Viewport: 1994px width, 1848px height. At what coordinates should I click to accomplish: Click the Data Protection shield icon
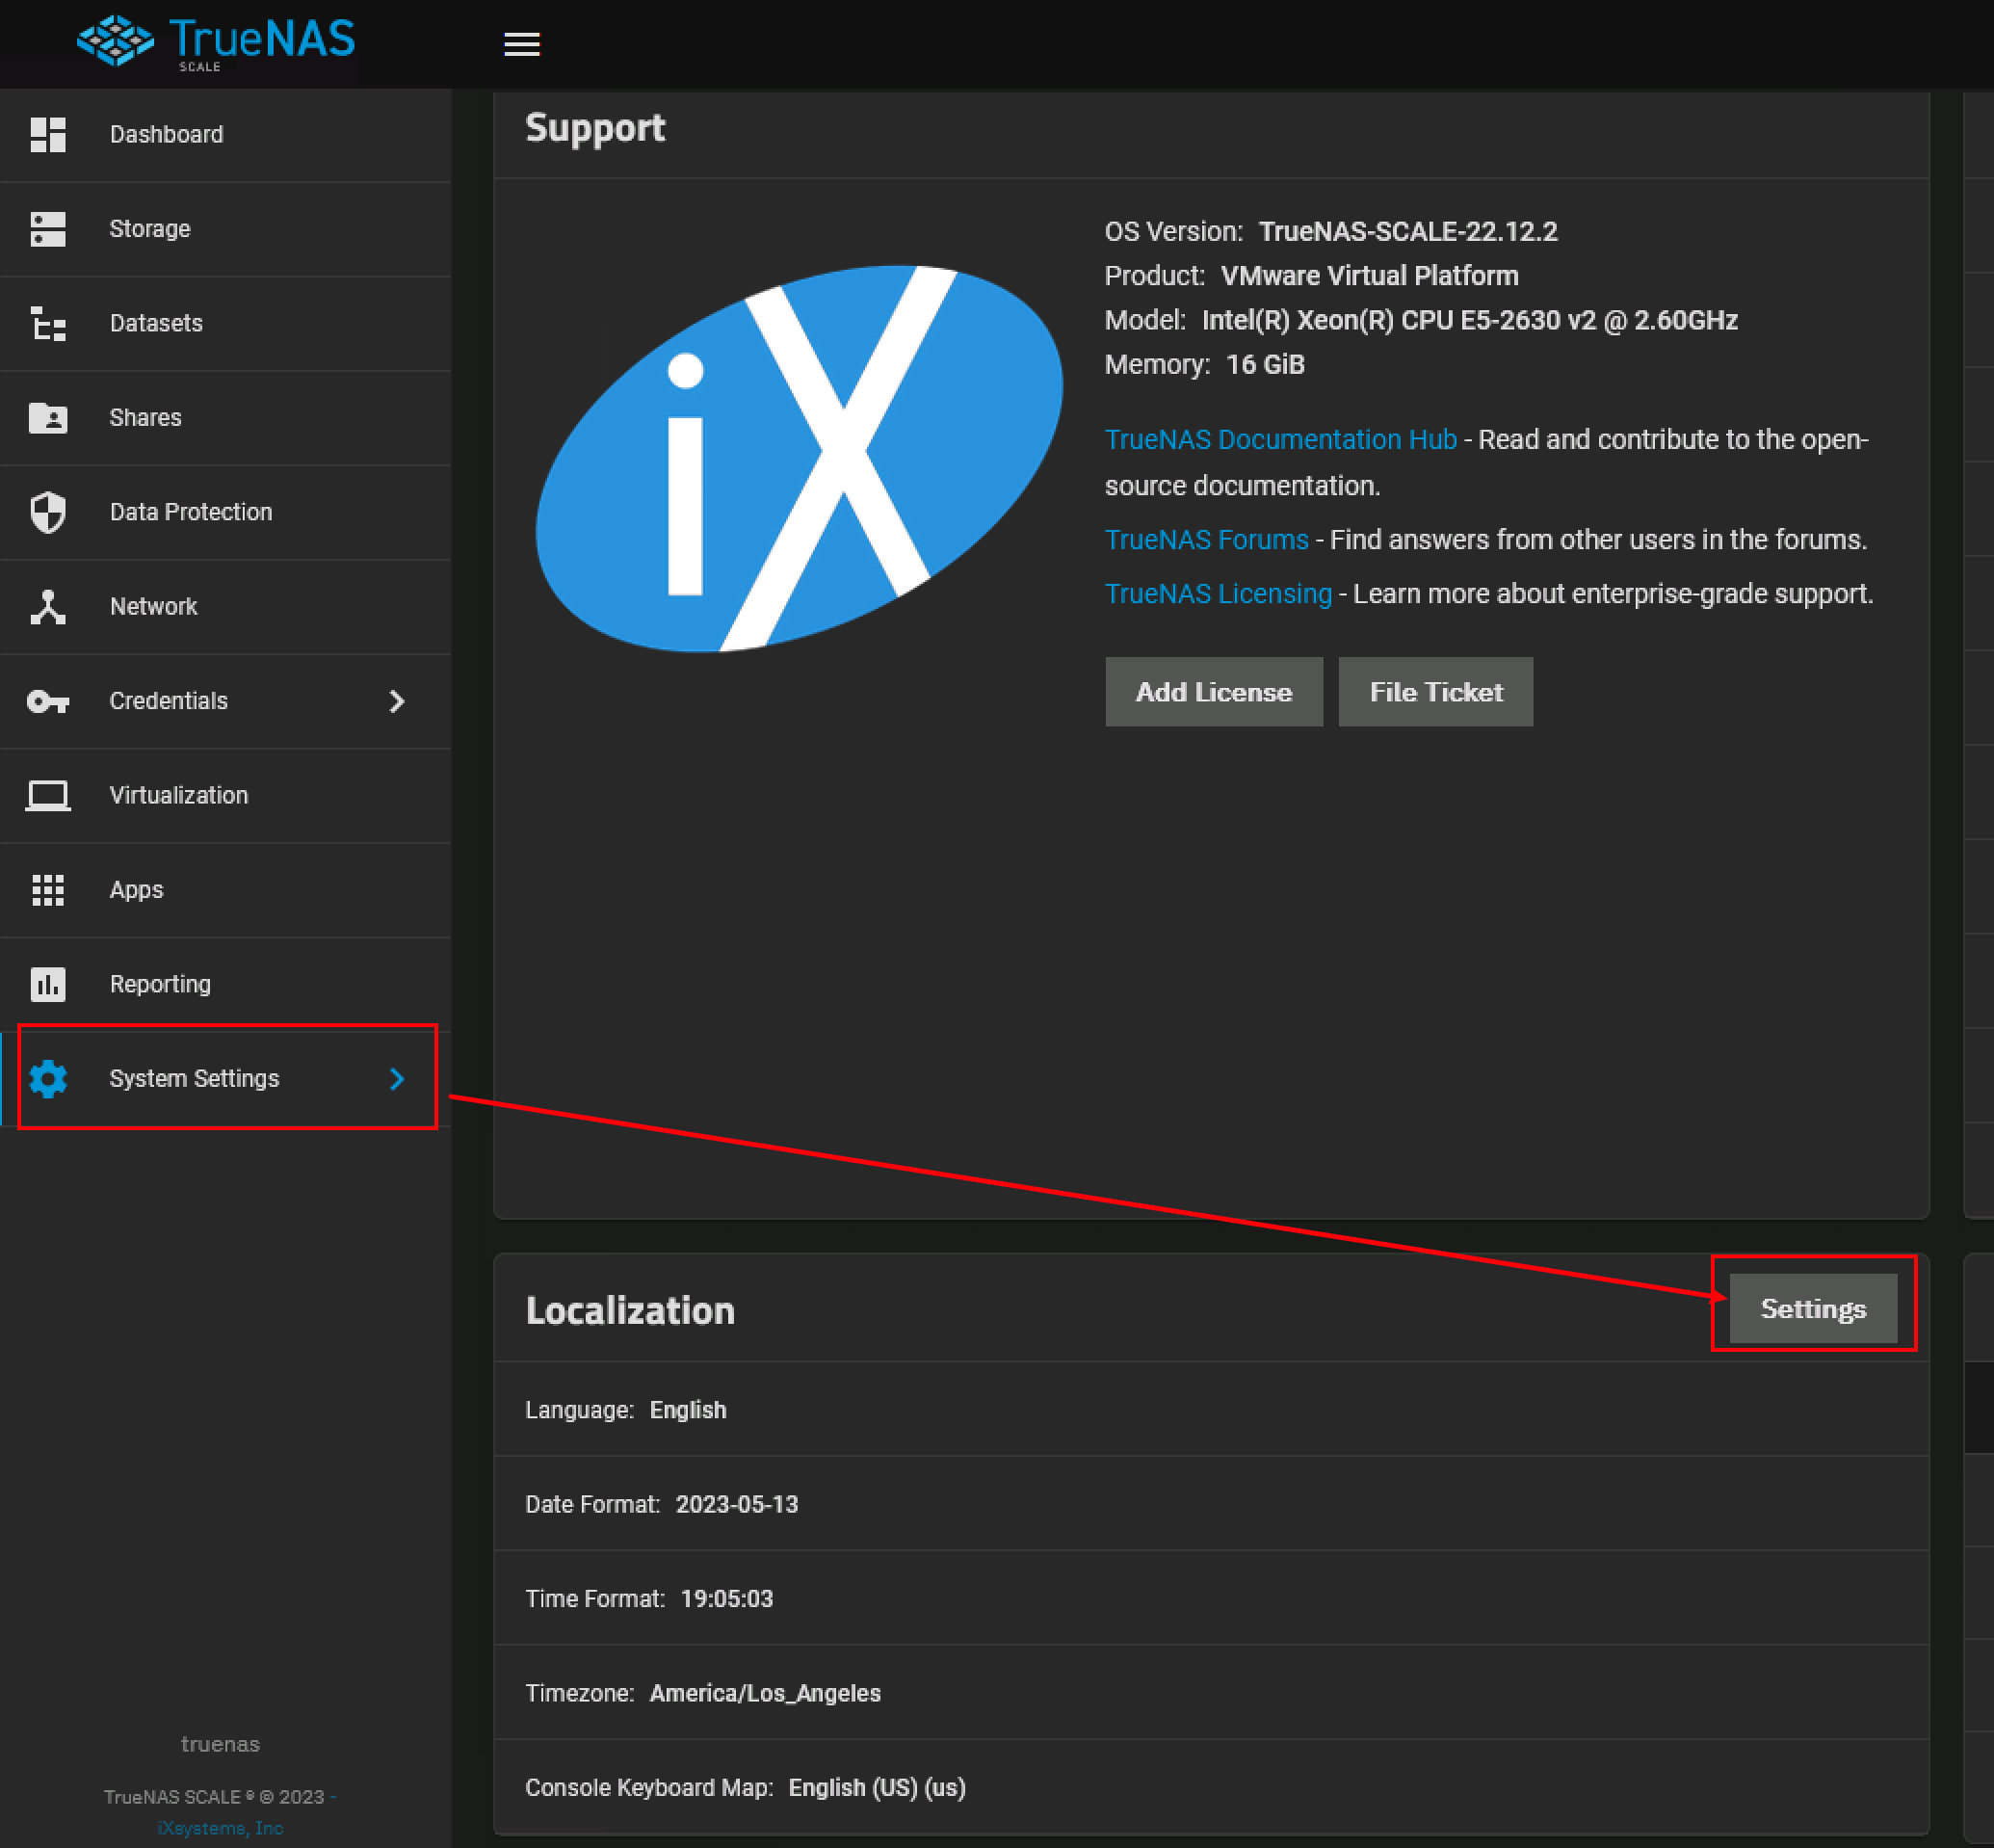coord(48,512)
